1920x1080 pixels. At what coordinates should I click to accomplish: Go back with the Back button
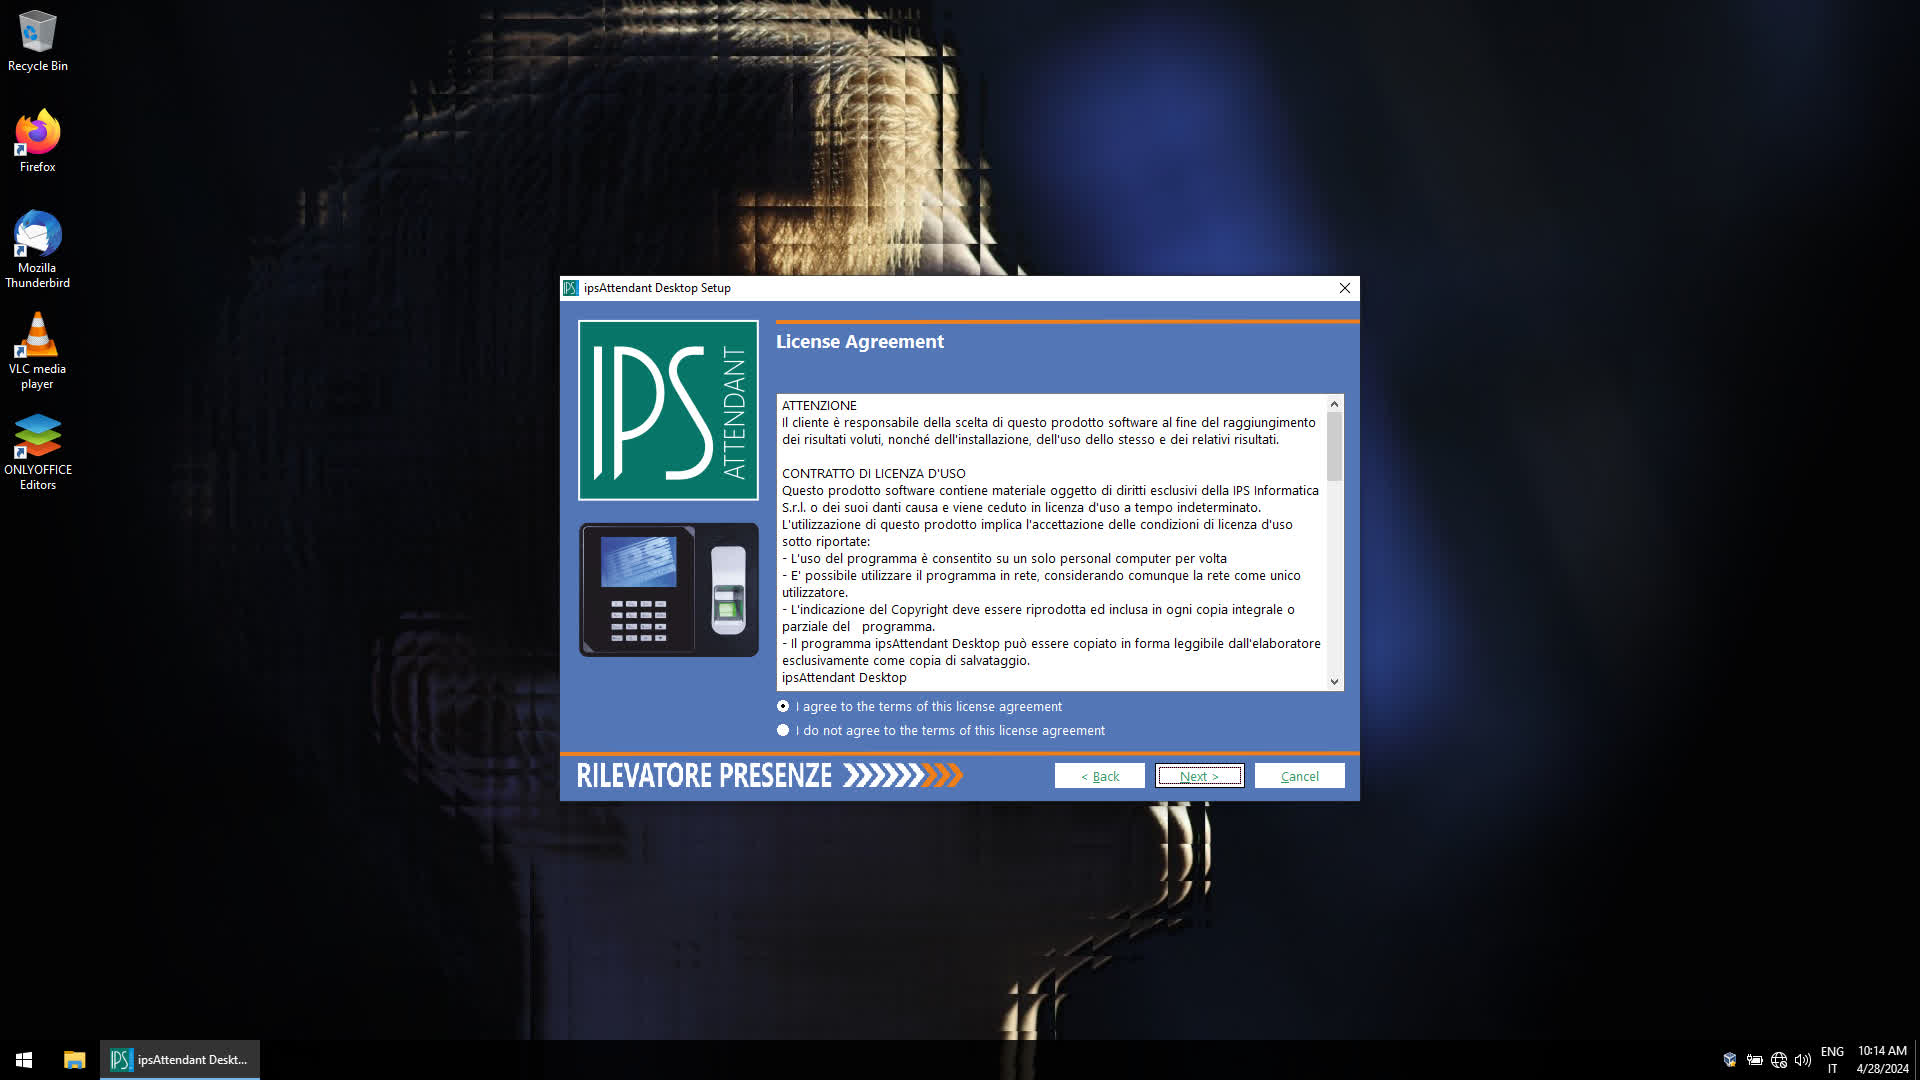tap(1099, 776)
